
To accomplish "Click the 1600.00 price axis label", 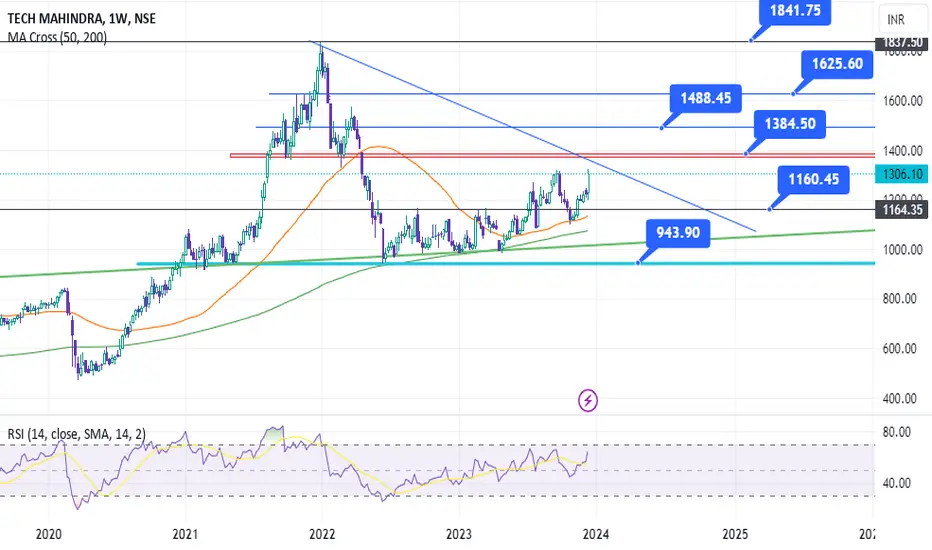I will click(902, 101).
